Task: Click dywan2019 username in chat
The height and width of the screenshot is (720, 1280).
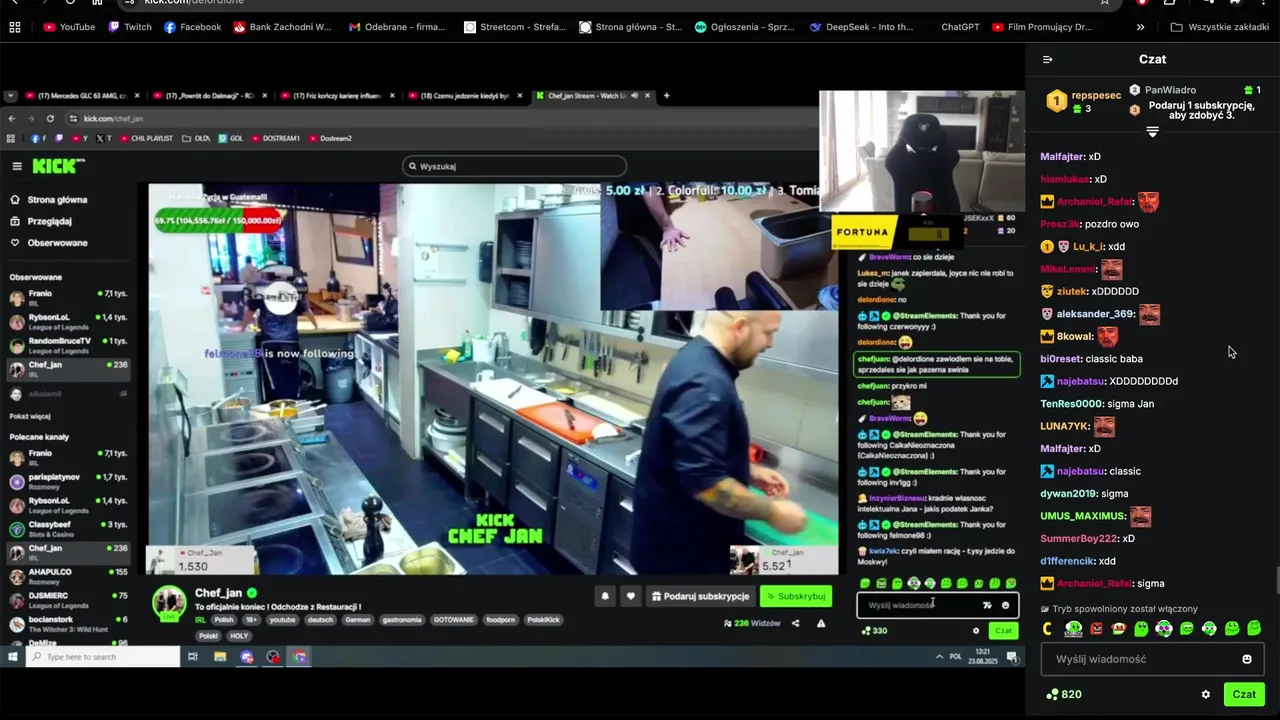Action: (x=1068, y=493)
